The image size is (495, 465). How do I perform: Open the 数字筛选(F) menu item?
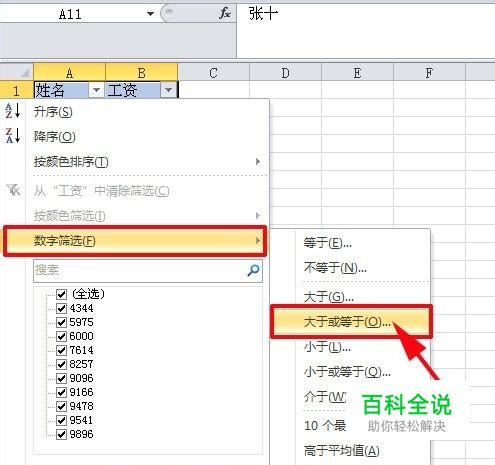[135, 241]
